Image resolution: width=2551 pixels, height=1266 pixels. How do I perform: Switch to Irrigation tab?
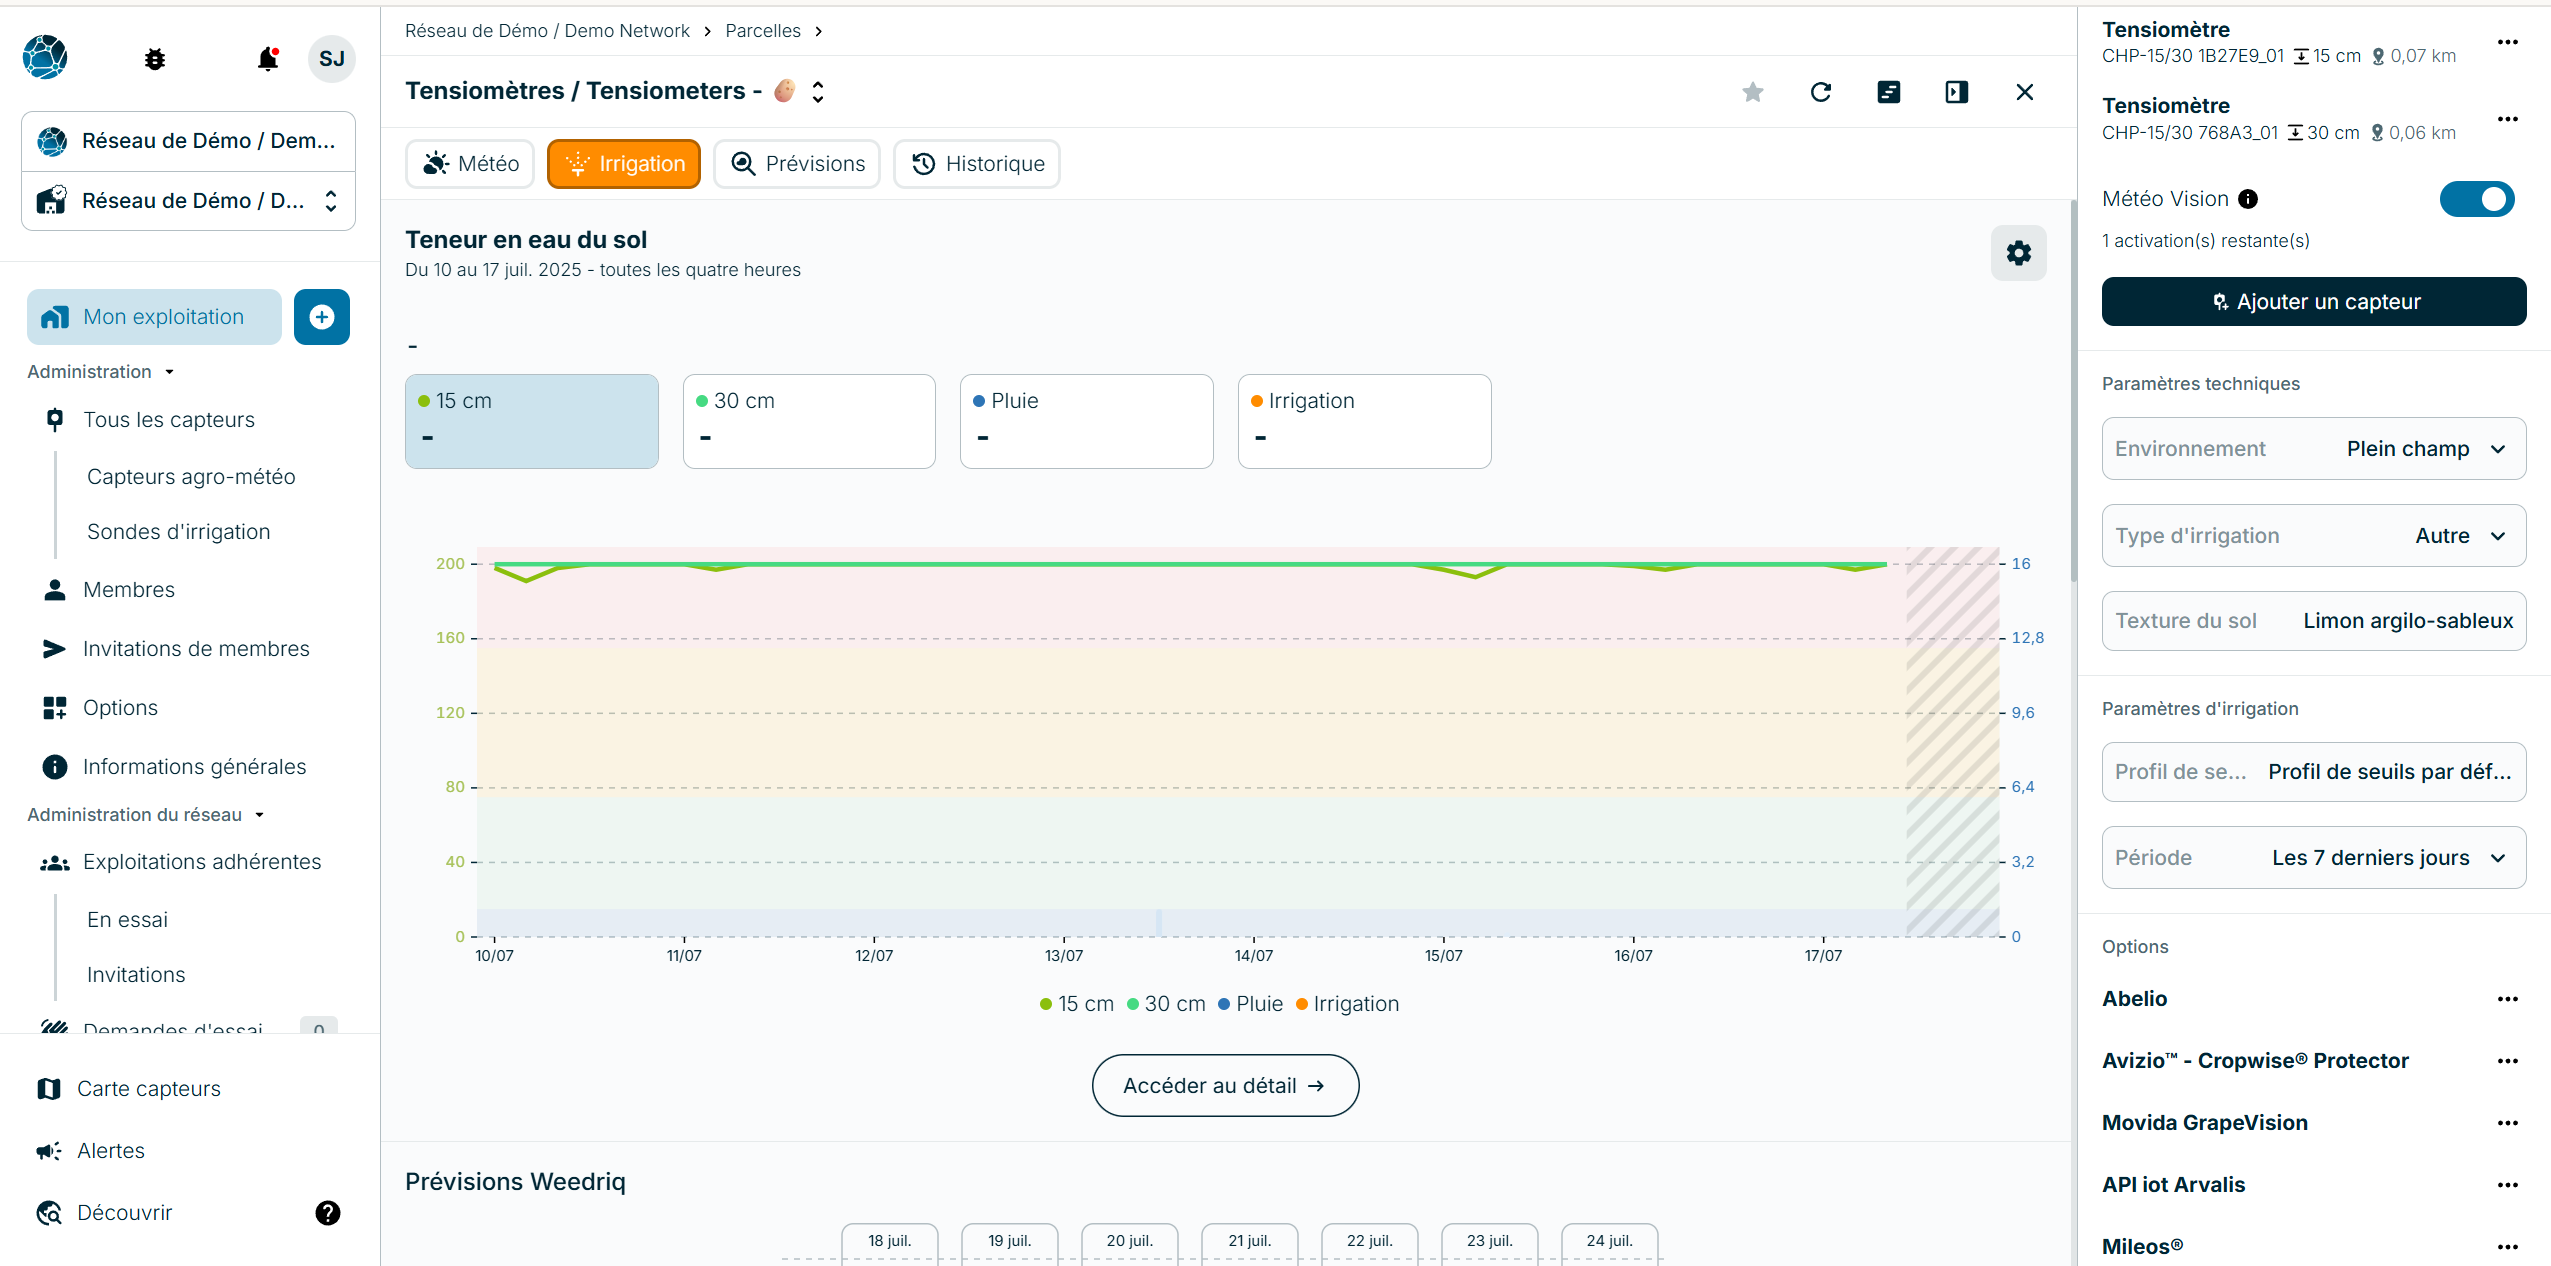click(x=624, y=164)
